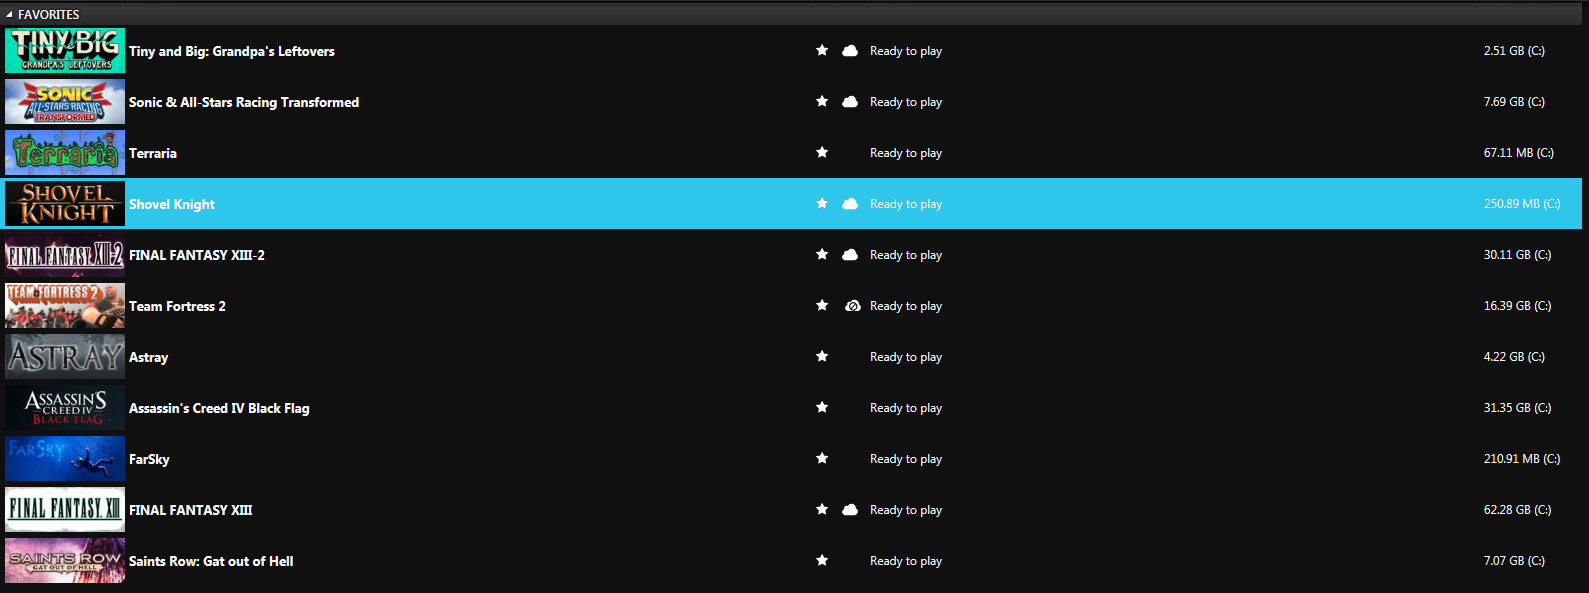Open Astray game thumbnail
The image size is (1589, 593).
tap(65, 356)
